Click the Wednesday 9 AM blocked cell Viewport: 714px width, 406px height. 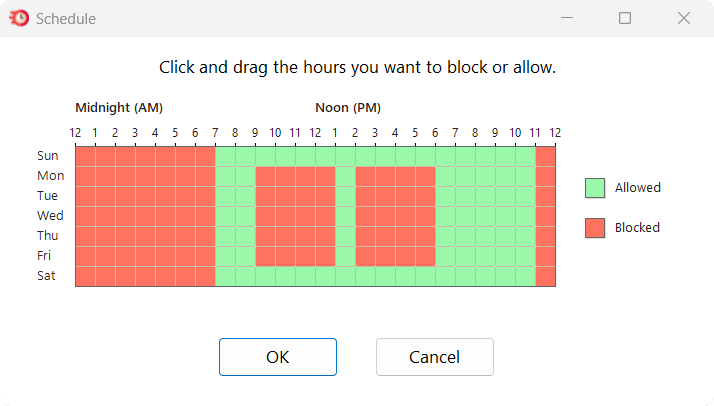click(x=265, y=216)
